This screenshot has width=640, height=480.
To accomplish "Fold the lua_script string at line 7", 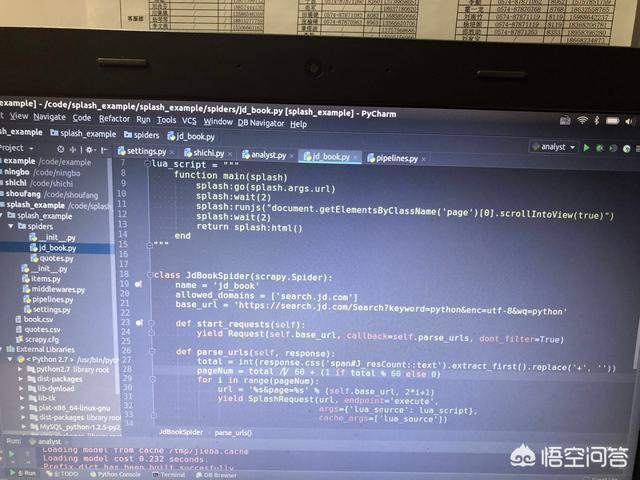I will (147, 164).
